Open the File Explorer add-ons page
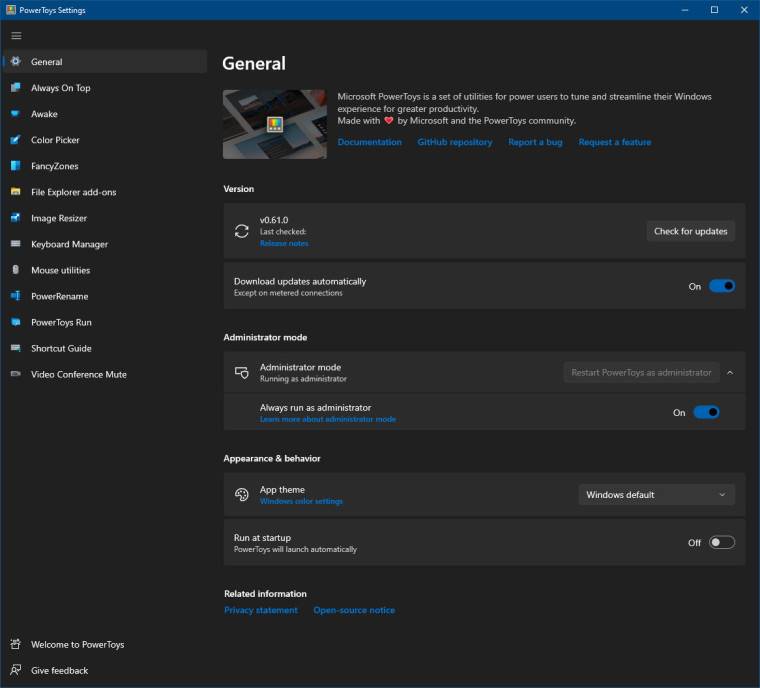Viewport: 760px width, 688px height. pos(73,192)
